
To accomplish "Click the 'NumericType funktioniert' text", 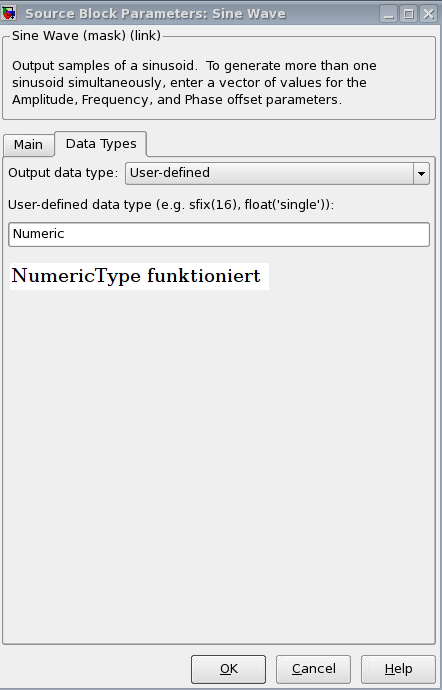I will pyautogui.click(x=136, y=276).
